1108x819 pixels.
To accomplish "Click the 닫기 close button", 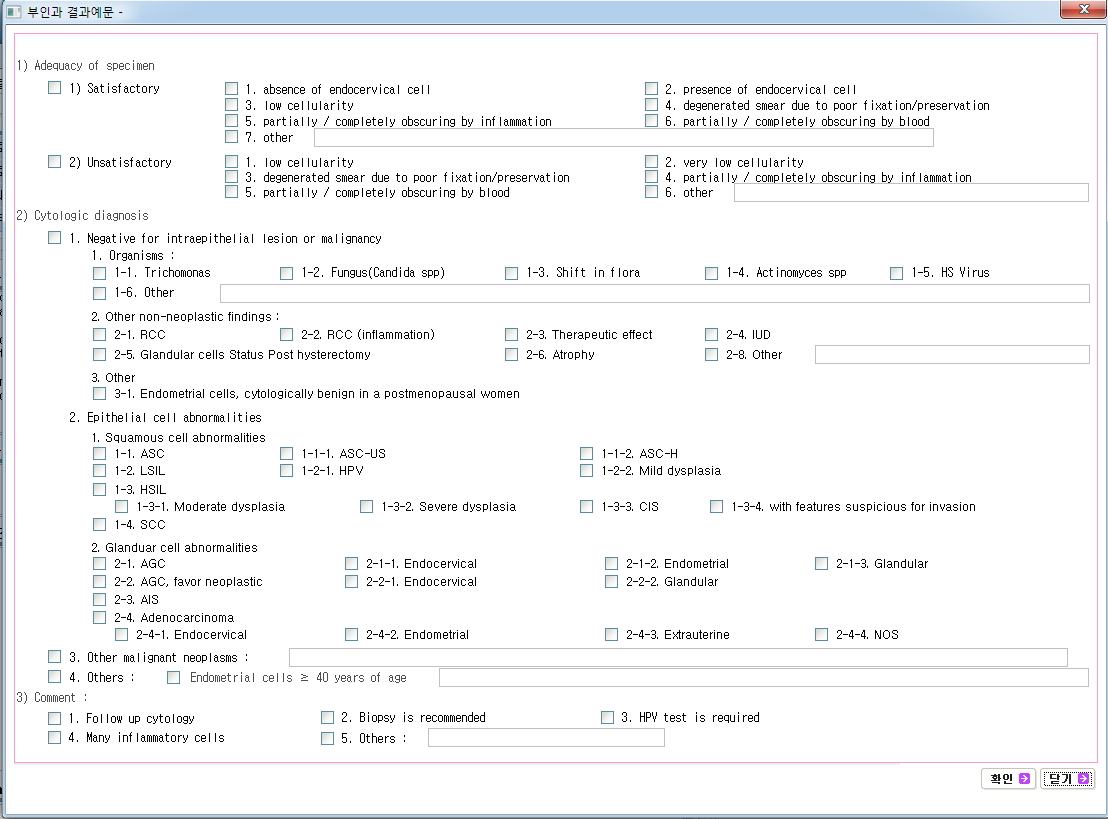I will point(1067,779).
